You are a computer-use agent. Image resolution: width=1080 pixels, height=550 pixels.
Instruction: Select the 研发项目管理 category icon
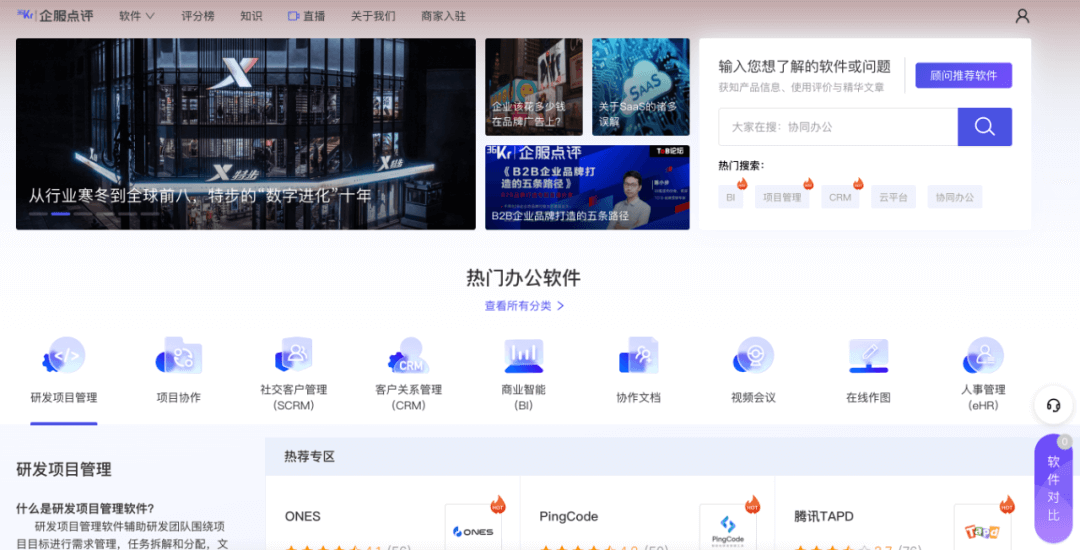pyautogui.click(x=64, y=355)
